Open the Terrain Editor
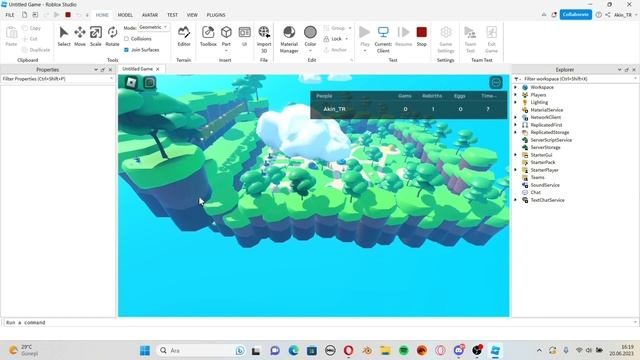This screenshot has height=360, width=640. coord(184,36)
